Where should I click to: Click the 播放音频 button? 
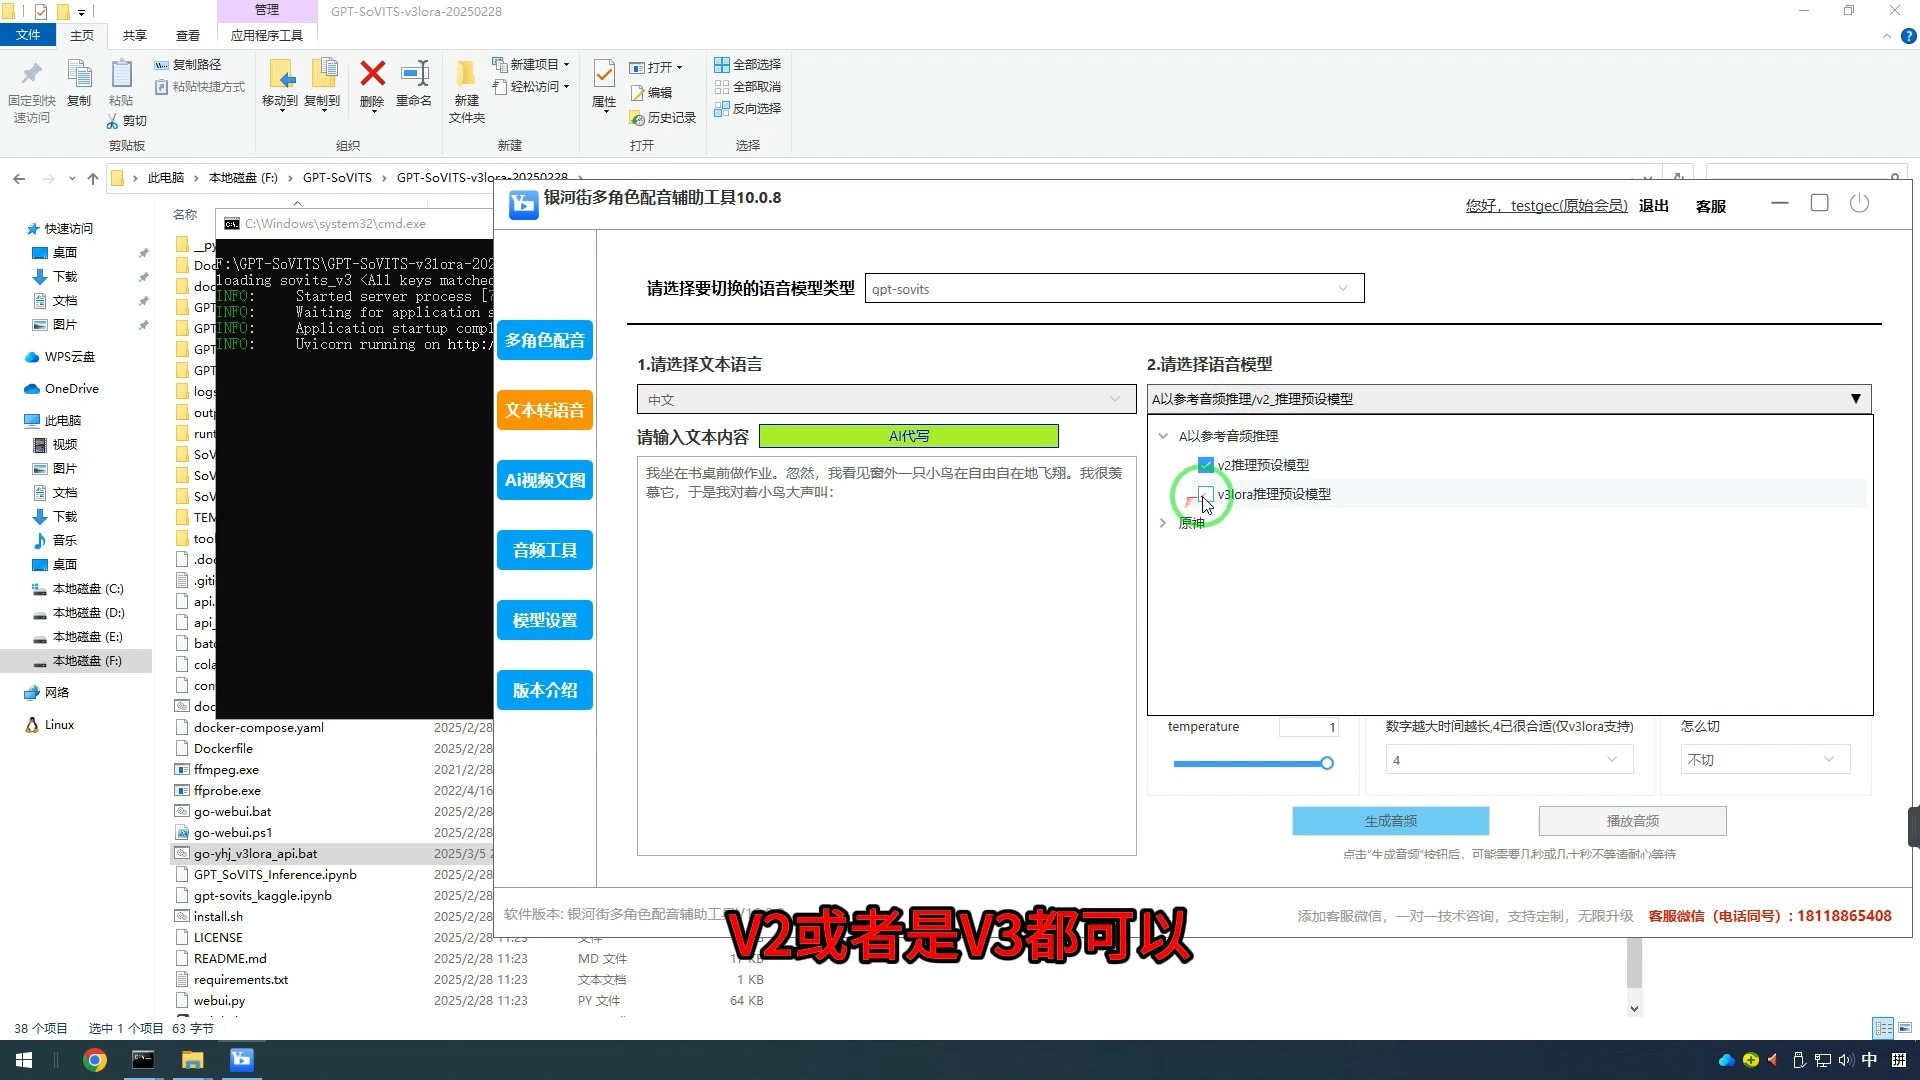point(1632,821)
